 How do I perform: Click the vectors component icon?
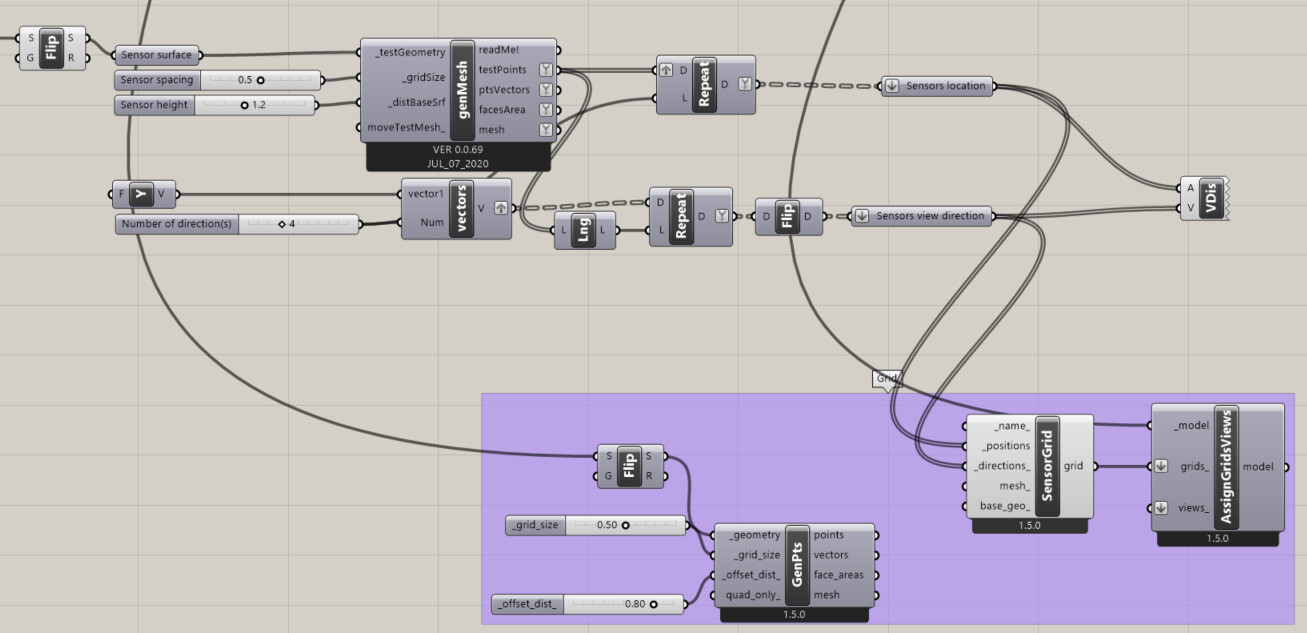461,208
